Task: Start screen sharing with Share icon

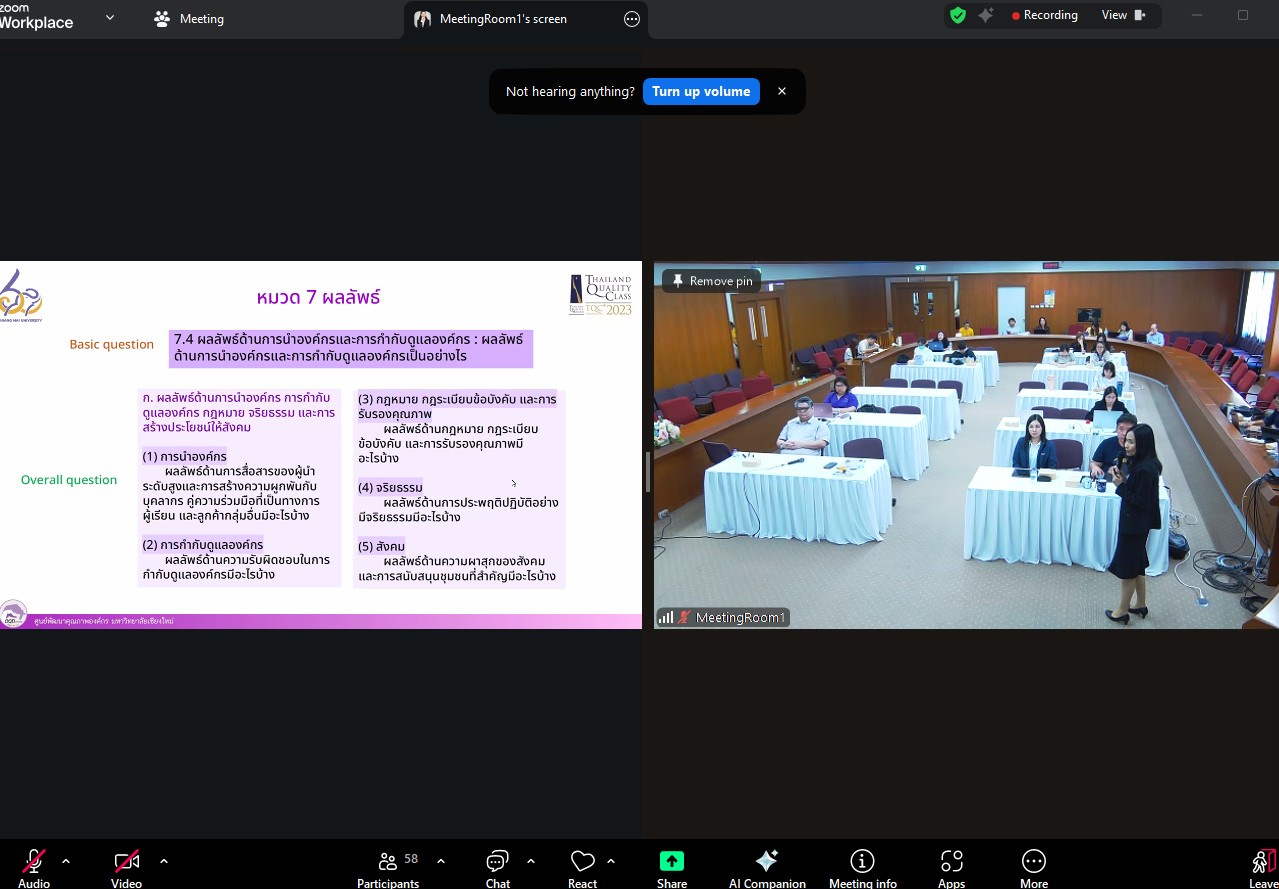Action: (671, 862)
